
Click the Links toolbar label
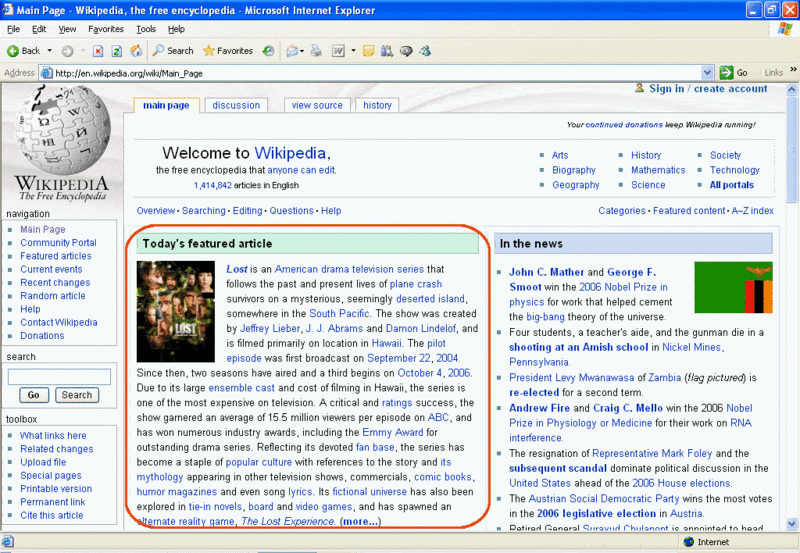(773, 73)
